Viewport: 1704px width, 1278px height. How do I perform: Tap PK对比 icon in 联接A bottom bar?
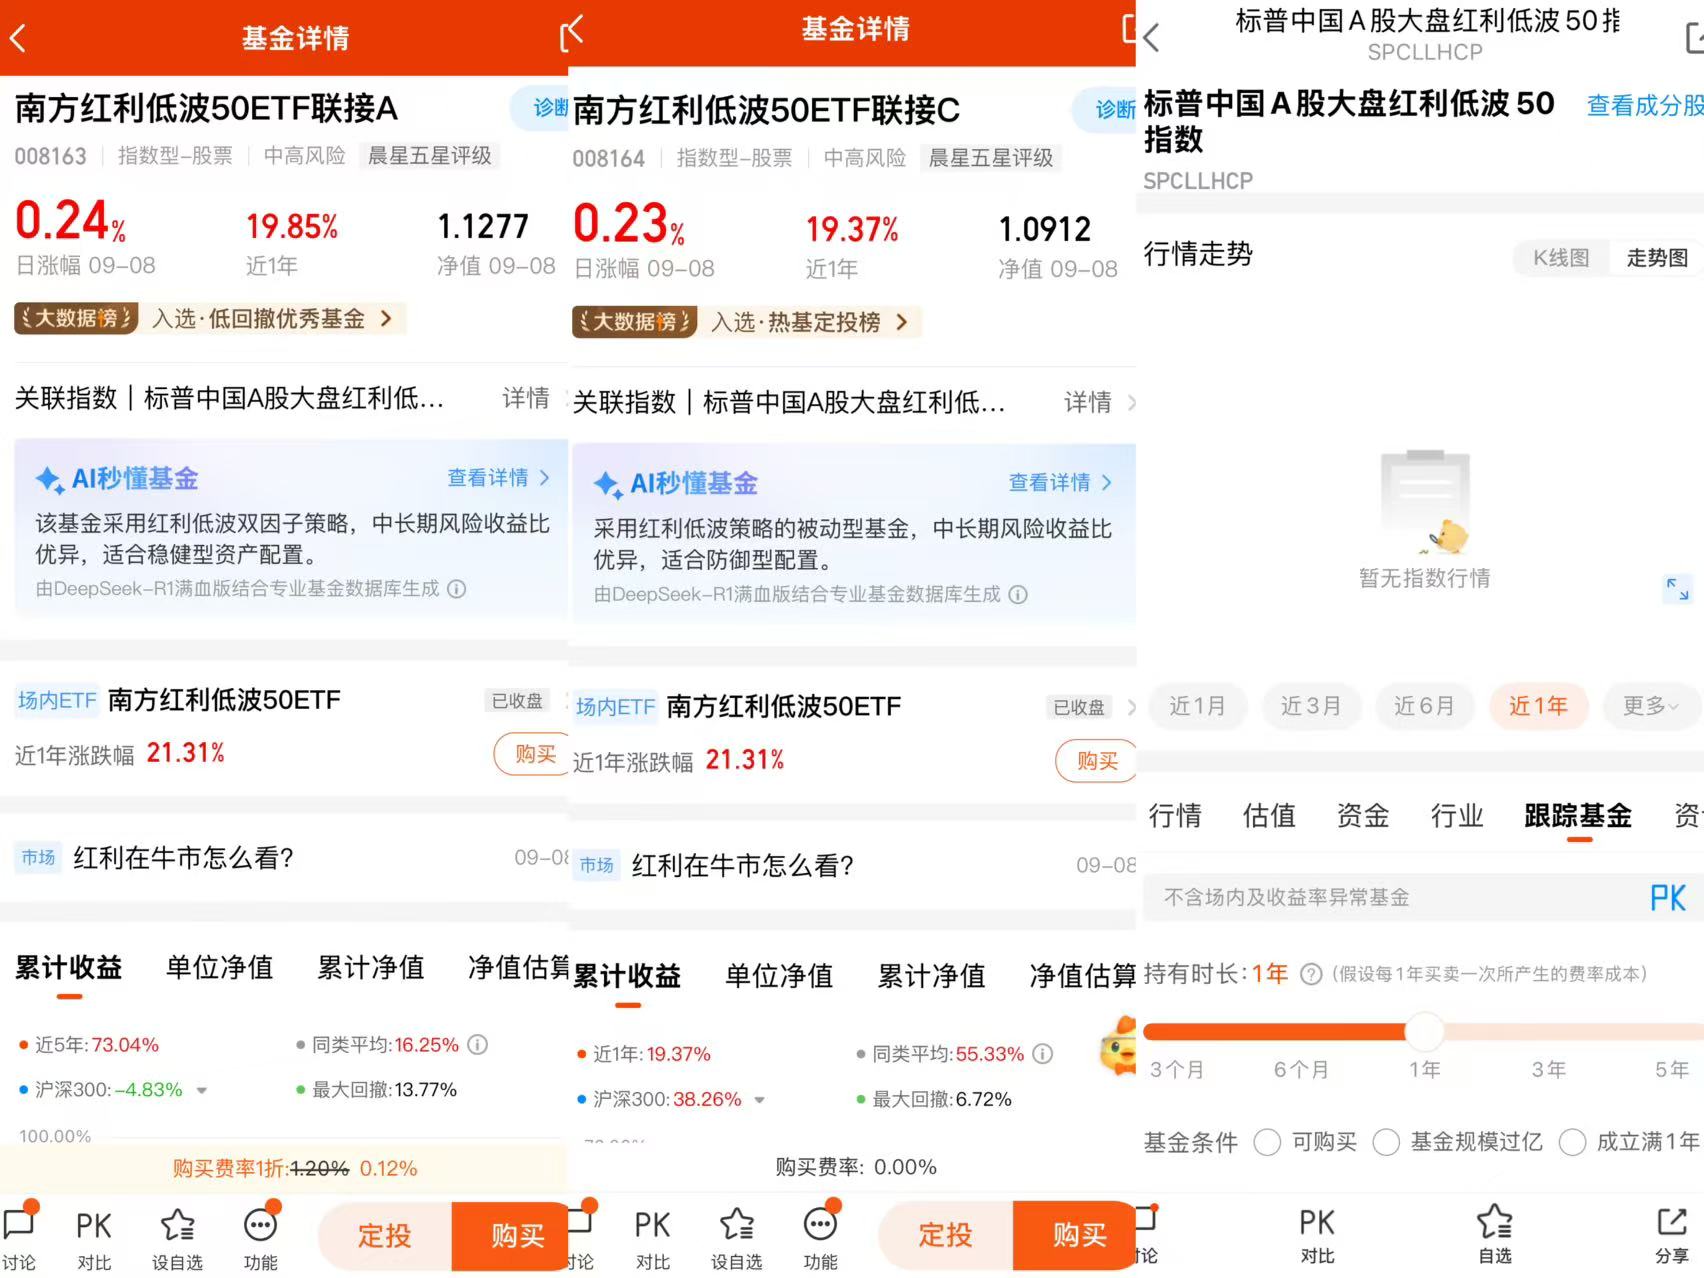[x=94, y=1239]
